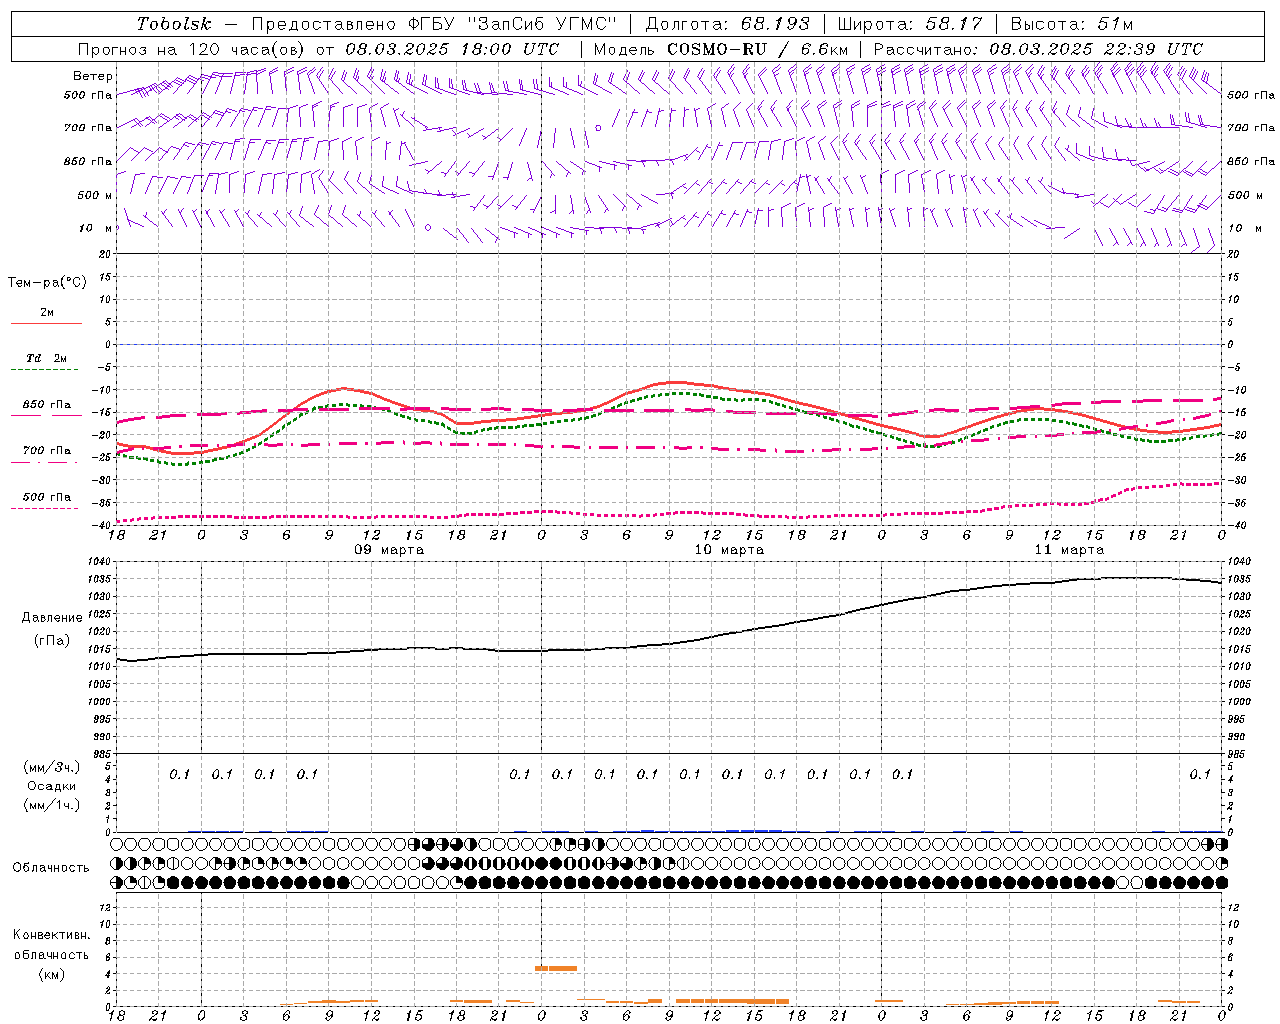The height and width of the screenshot is (1024, 1280).
Task: Click the (мм/3ч.) precipitation unit label
Action: (x=51, y=767)
